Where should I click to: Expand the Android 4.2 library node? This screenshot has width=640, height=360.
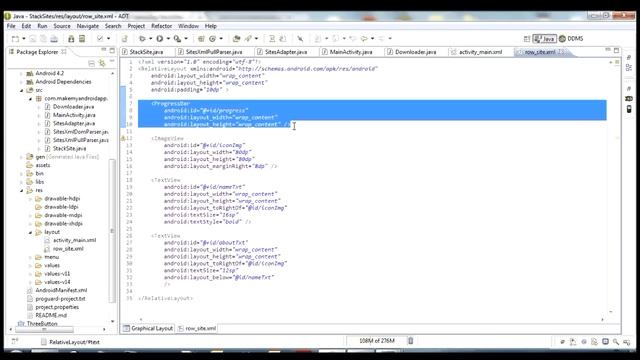coord(22,73)
